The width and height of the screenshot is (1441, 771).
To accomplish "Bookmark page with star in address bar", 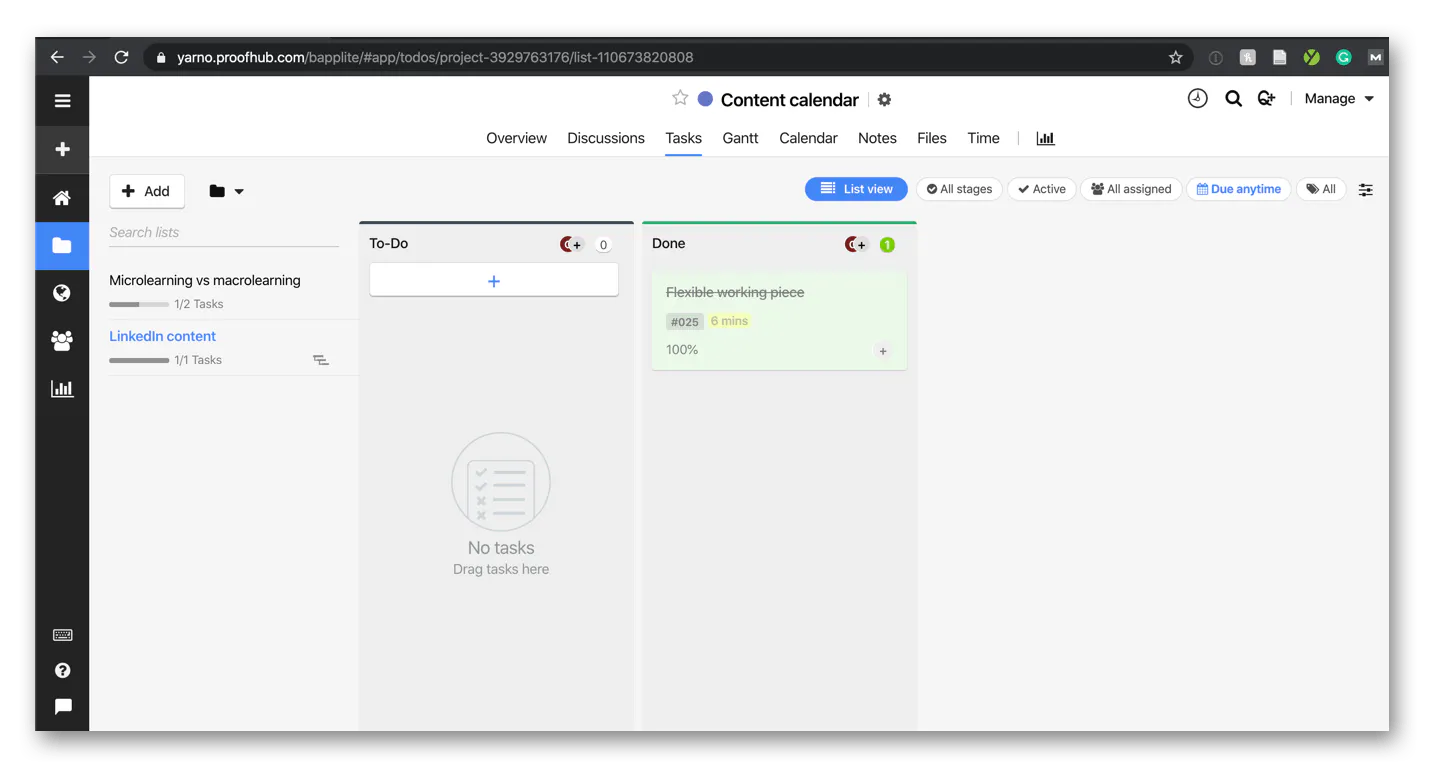I will (1176, 57).
